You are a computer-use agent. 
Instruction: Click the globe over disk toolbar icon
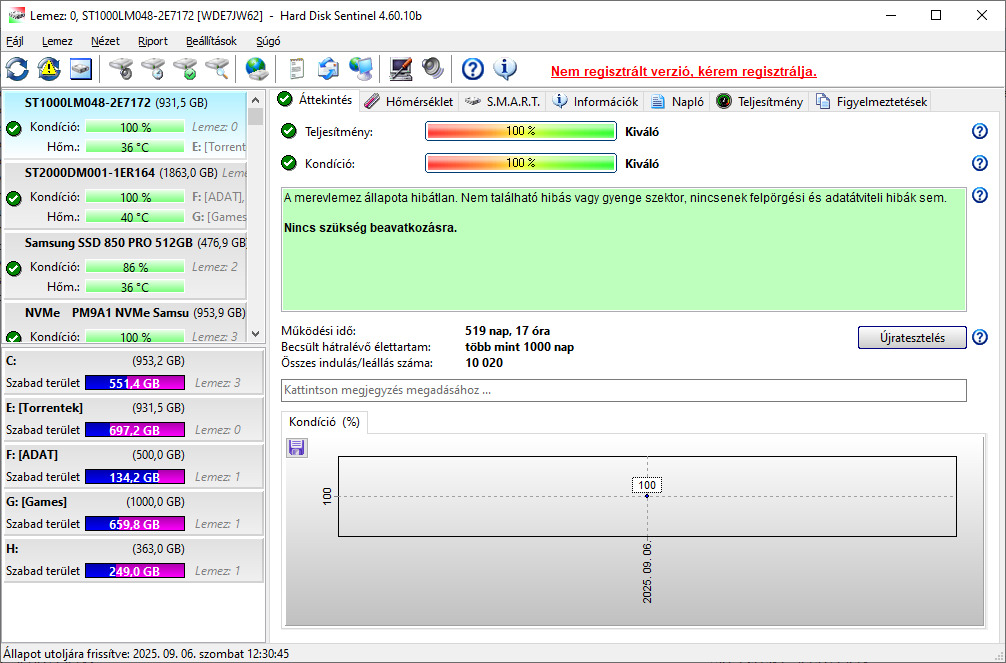[x=257, y=69]
